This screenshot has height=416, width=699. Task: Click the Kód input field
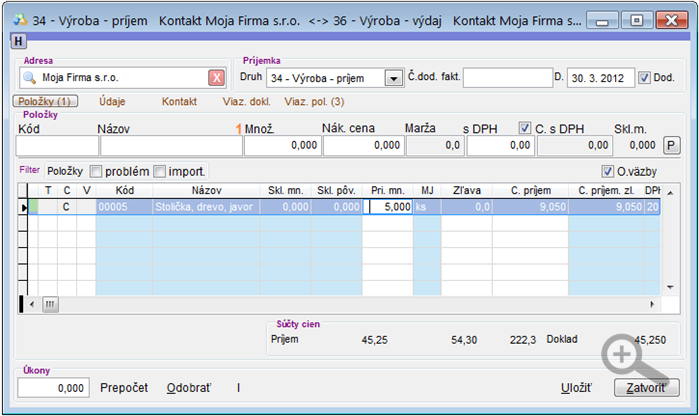(57, 146)
